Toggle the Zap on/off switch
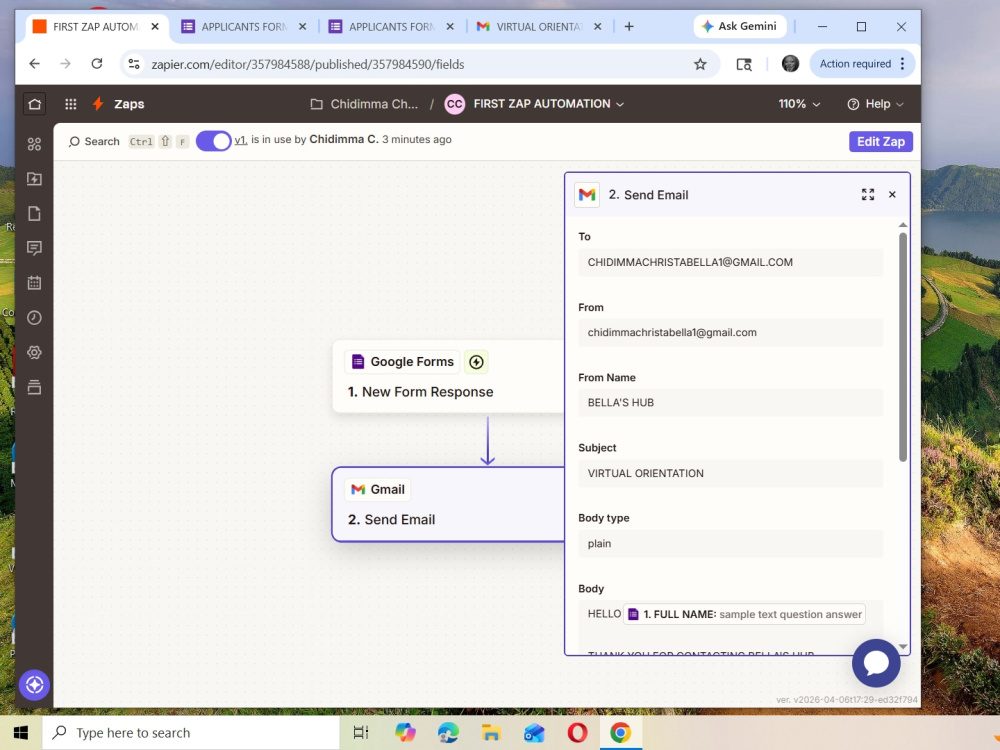1000x750 pixels. pos(213,141)
